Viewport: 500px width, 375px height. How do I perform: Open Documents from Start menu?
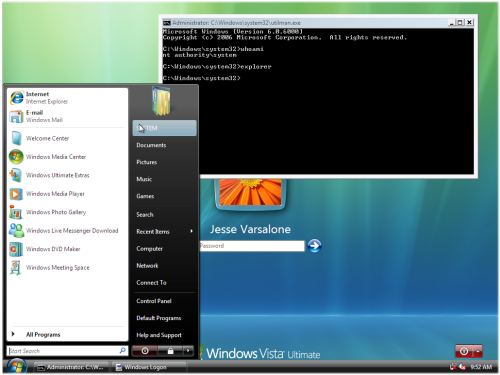(x=151, y=145)
